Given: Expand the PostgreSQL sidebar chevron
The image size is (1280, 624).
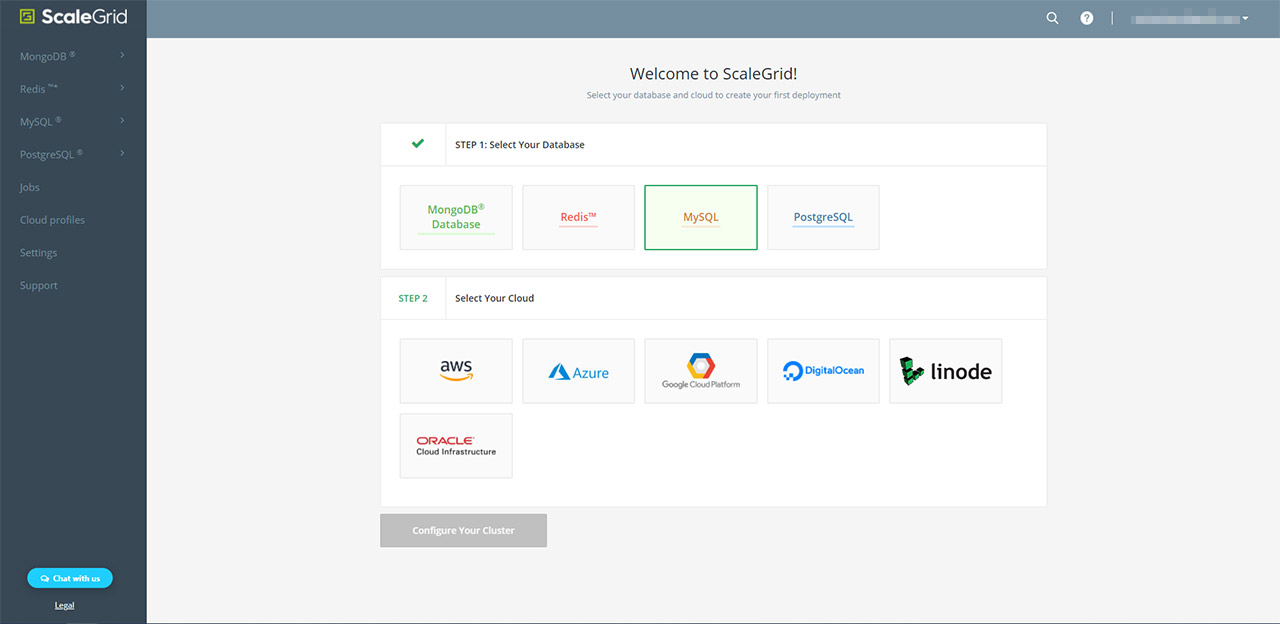Looking at the screenshot, I should click(122, 153).
